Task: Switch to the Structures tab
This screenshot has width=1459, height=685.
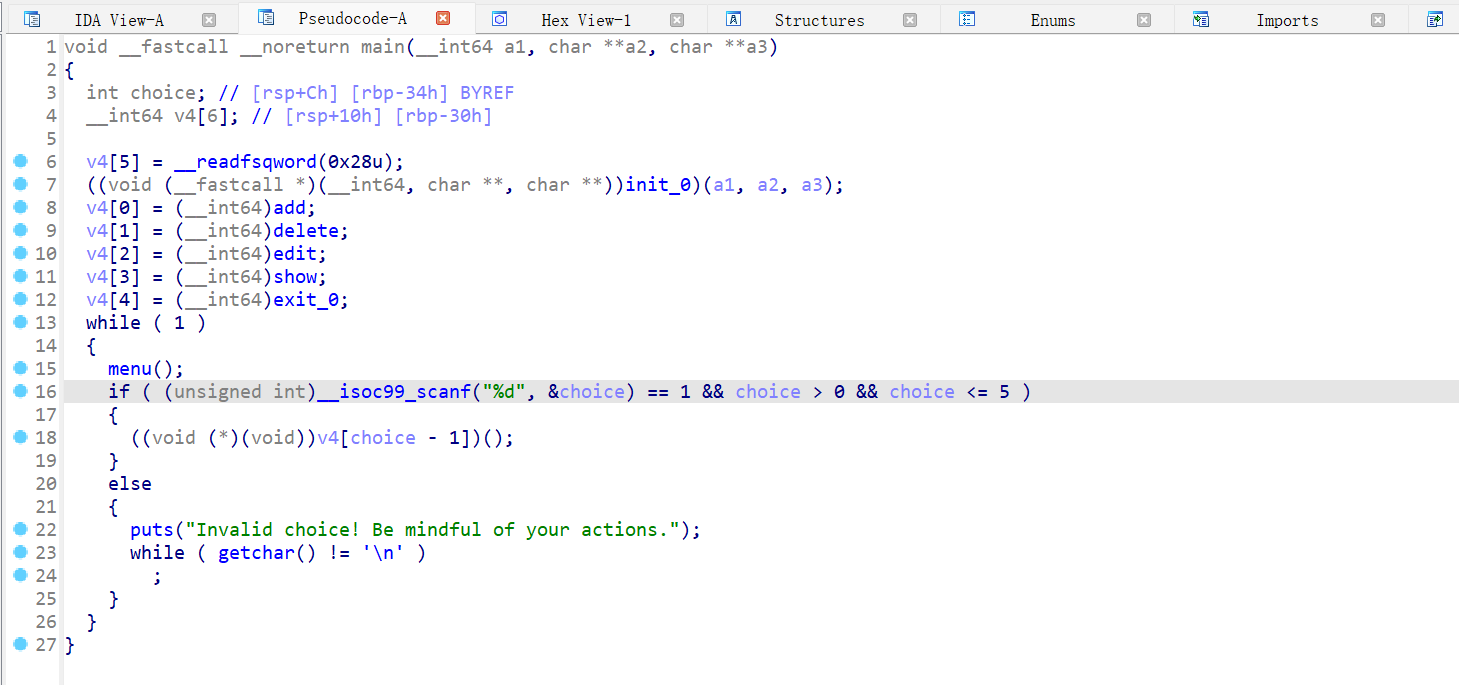Action: 819,20
